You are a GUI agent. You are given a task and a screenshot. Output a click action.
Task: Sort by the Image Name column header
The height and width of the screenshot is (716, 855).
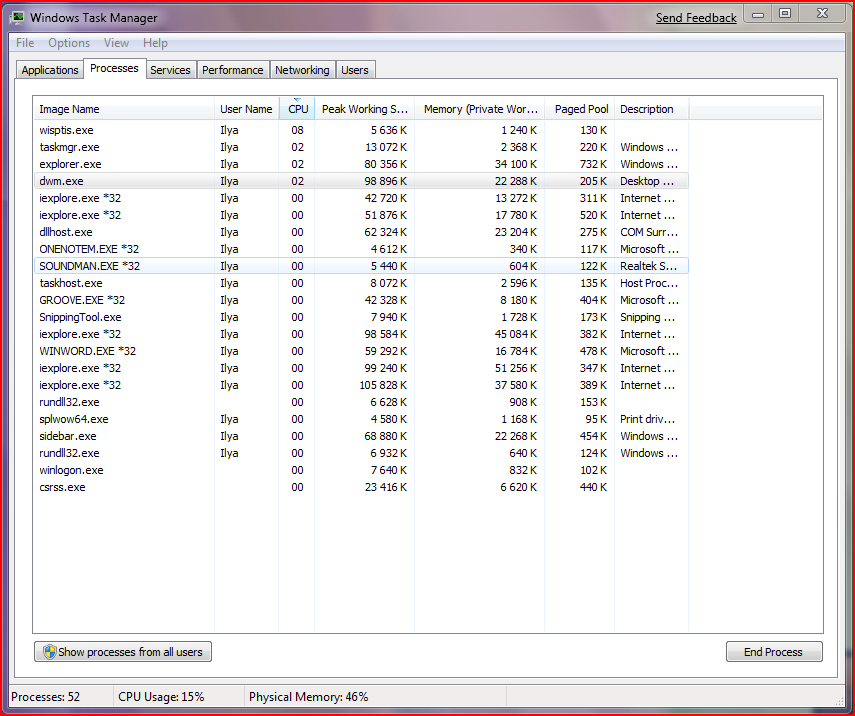pyautogui.click(x=123, y=109)
